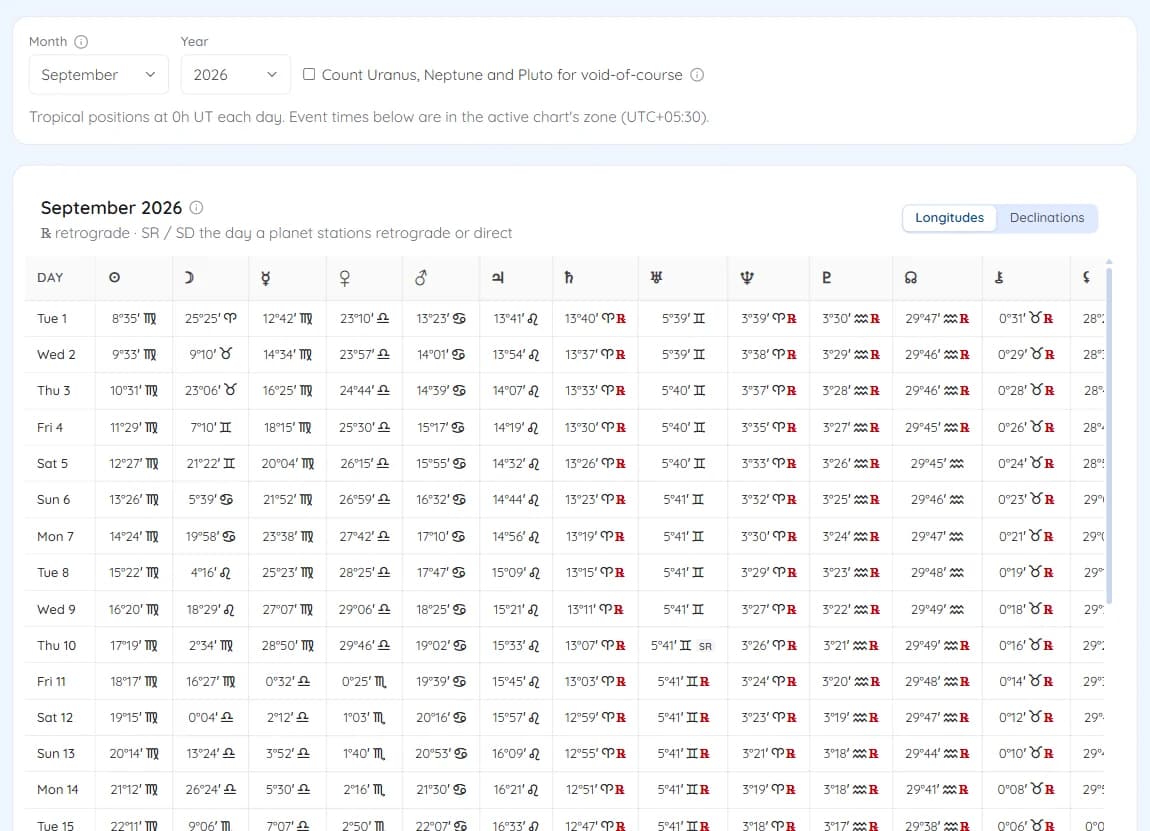The image size is (1150, 831).
Task: Click Pluto position 3°23' on Tue 8
Action: click(851, 572)
